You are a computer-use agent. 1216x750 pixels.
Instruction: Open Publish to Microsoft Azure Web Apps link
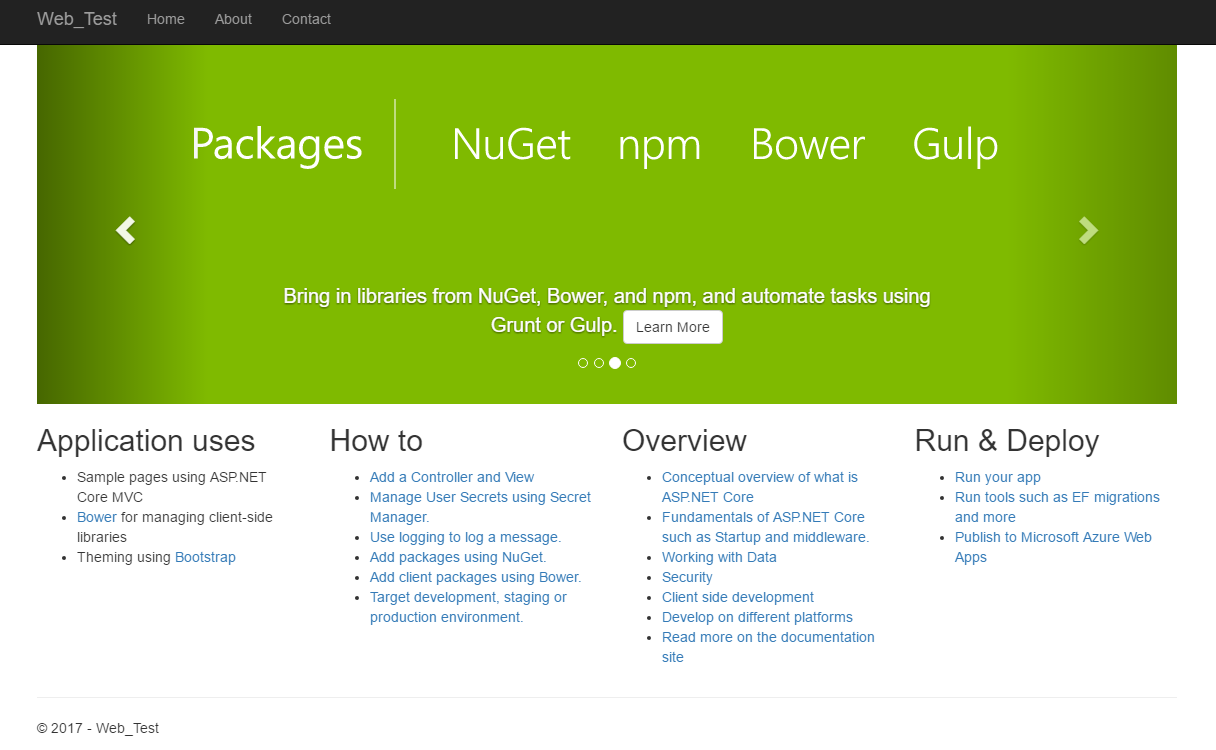[1053, 547]
